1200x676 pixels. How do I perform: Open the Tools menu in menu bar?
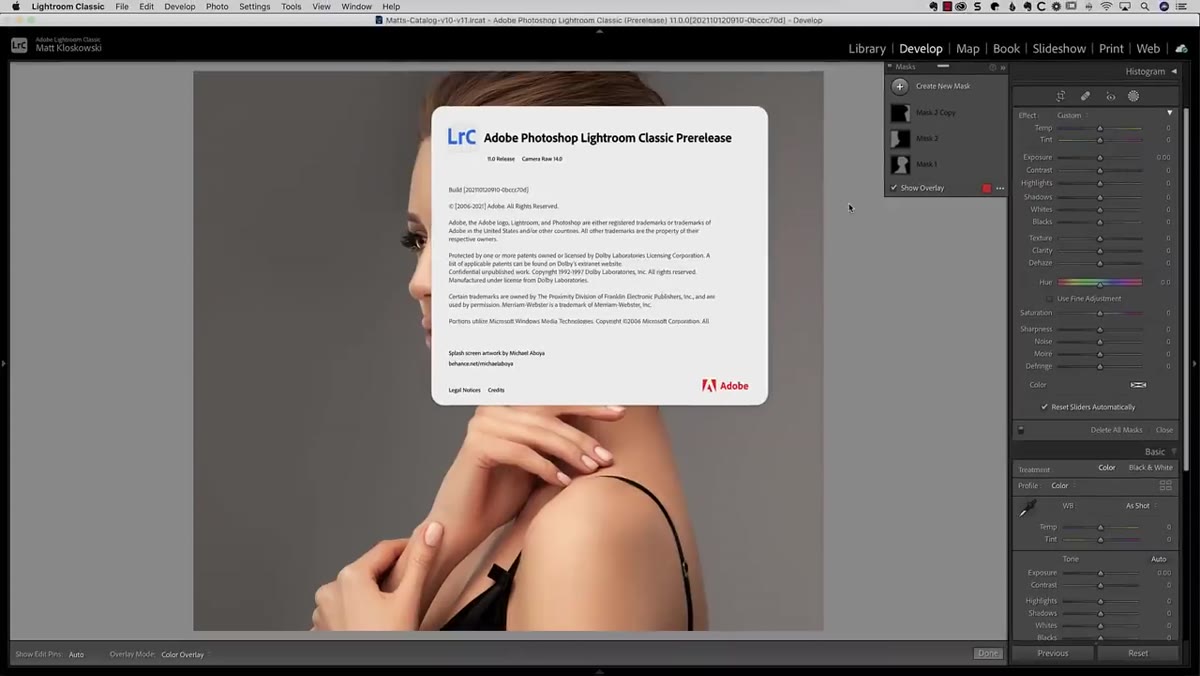291,6
